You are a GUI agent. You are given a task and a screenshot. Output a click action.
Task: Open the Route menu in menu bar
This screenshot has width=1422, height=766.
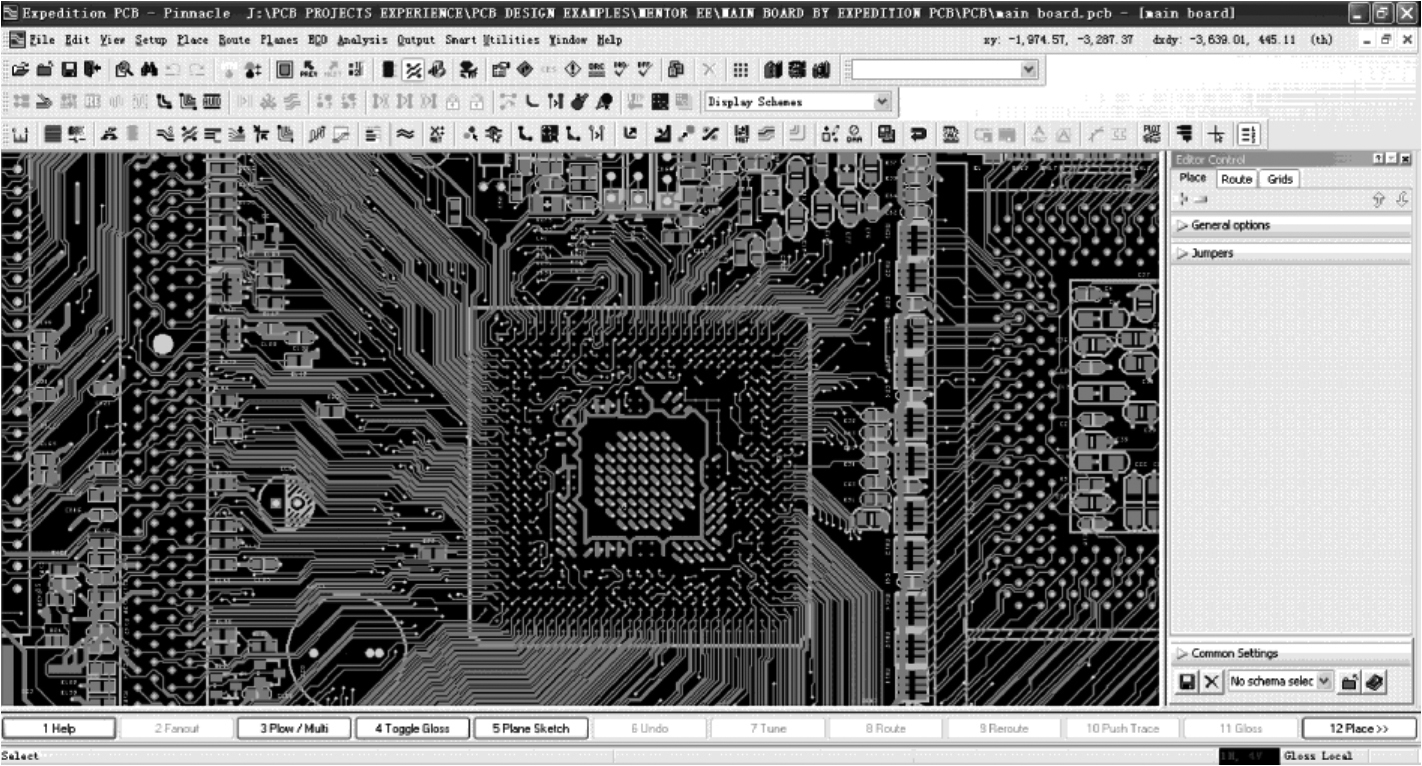234,40
